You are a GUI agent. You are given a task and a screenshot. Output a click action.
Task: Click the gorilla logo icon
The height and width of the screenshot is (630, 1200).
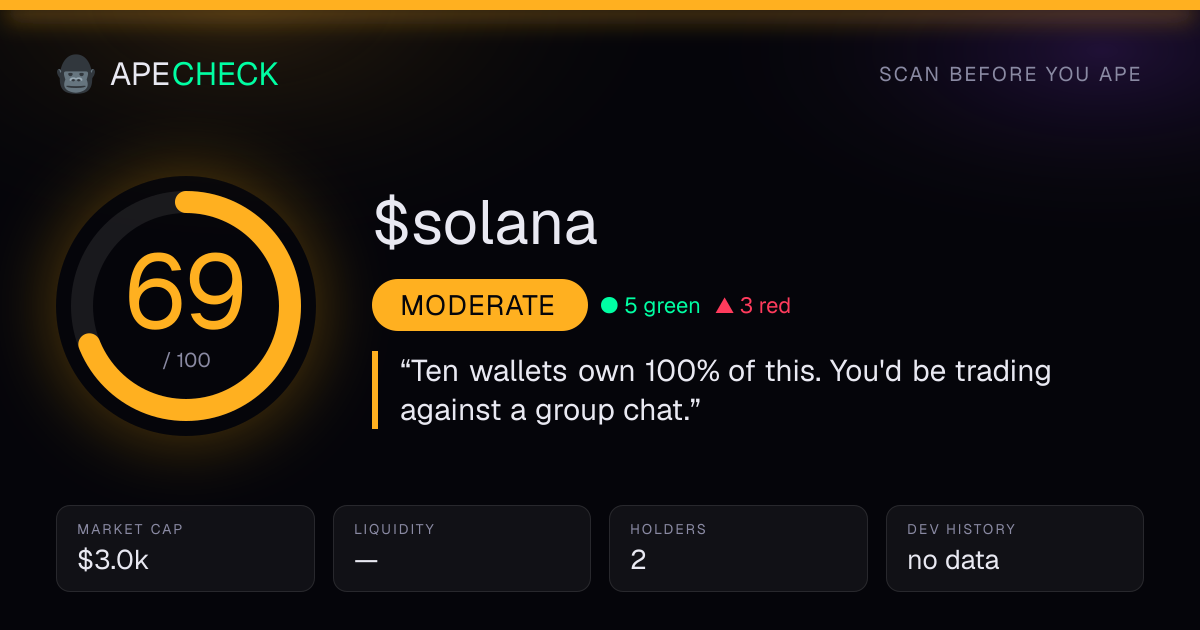(x=76, y=74)
